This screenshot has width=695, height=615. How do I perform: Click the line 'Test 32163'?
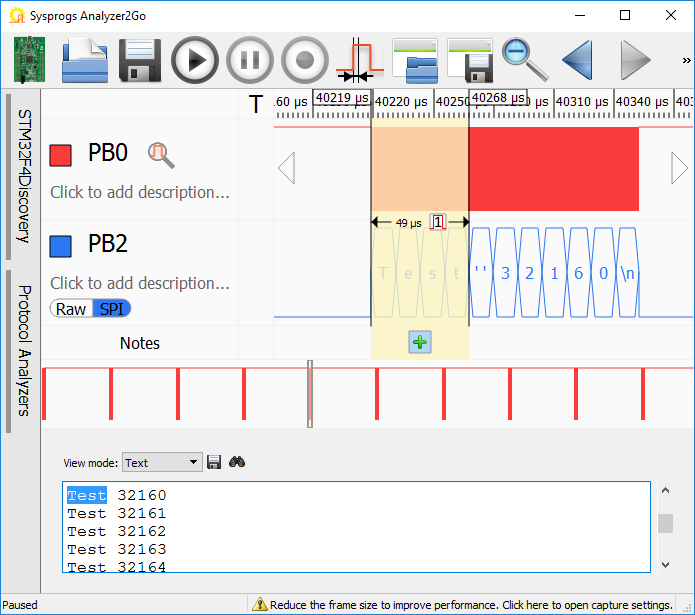(x=117, y=549)
